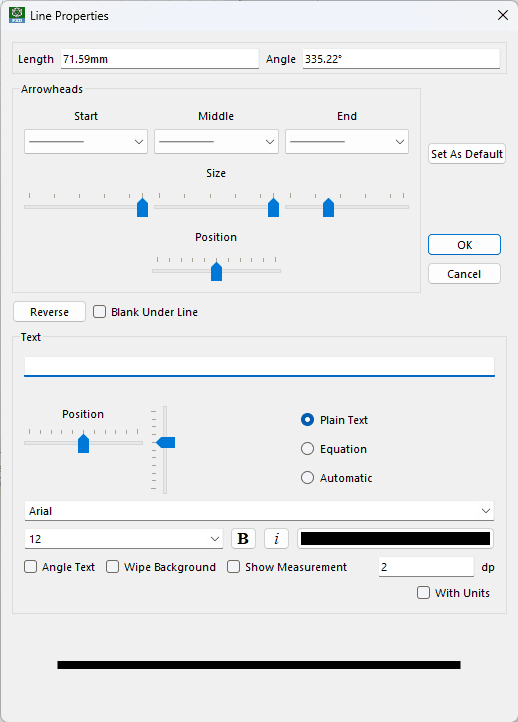Check the With Units checkbox
The width and height of the screenshot is (518, 722).
pos(423,592)
